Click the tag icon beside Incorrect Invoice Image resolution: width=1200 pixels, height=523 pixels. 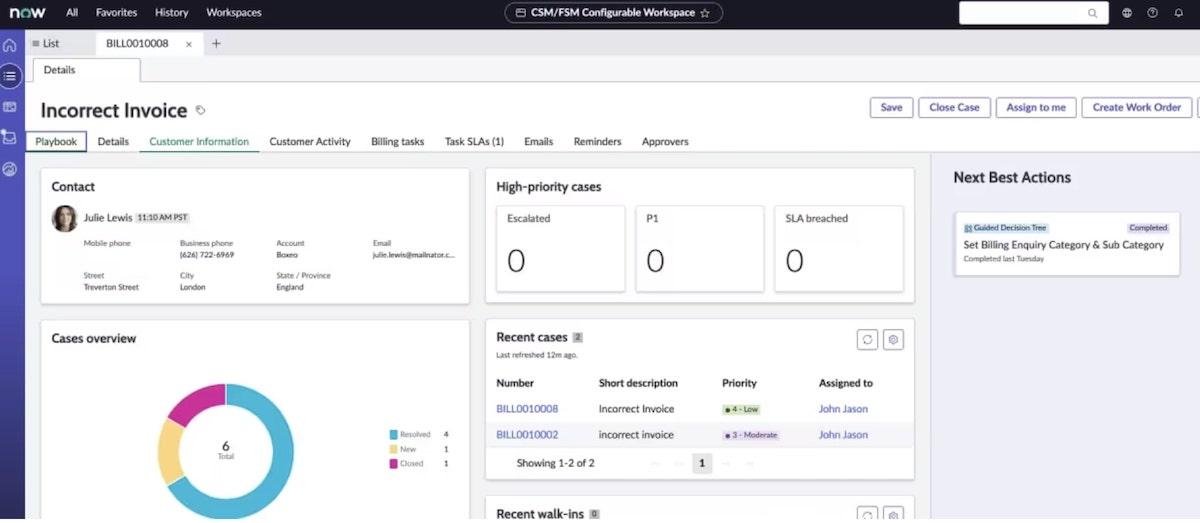pyautogui.click(x=200, y=111)
